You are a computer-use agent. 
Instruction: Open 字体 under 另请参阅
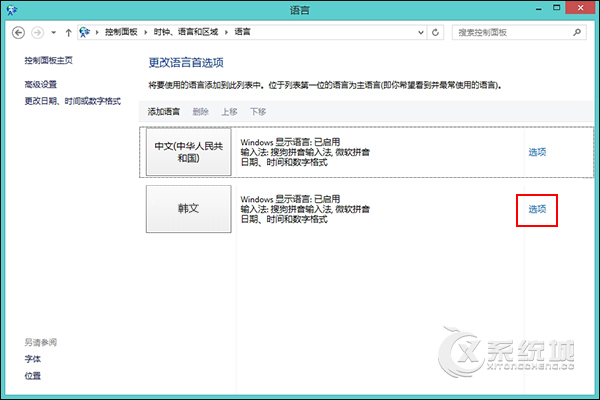33,359
